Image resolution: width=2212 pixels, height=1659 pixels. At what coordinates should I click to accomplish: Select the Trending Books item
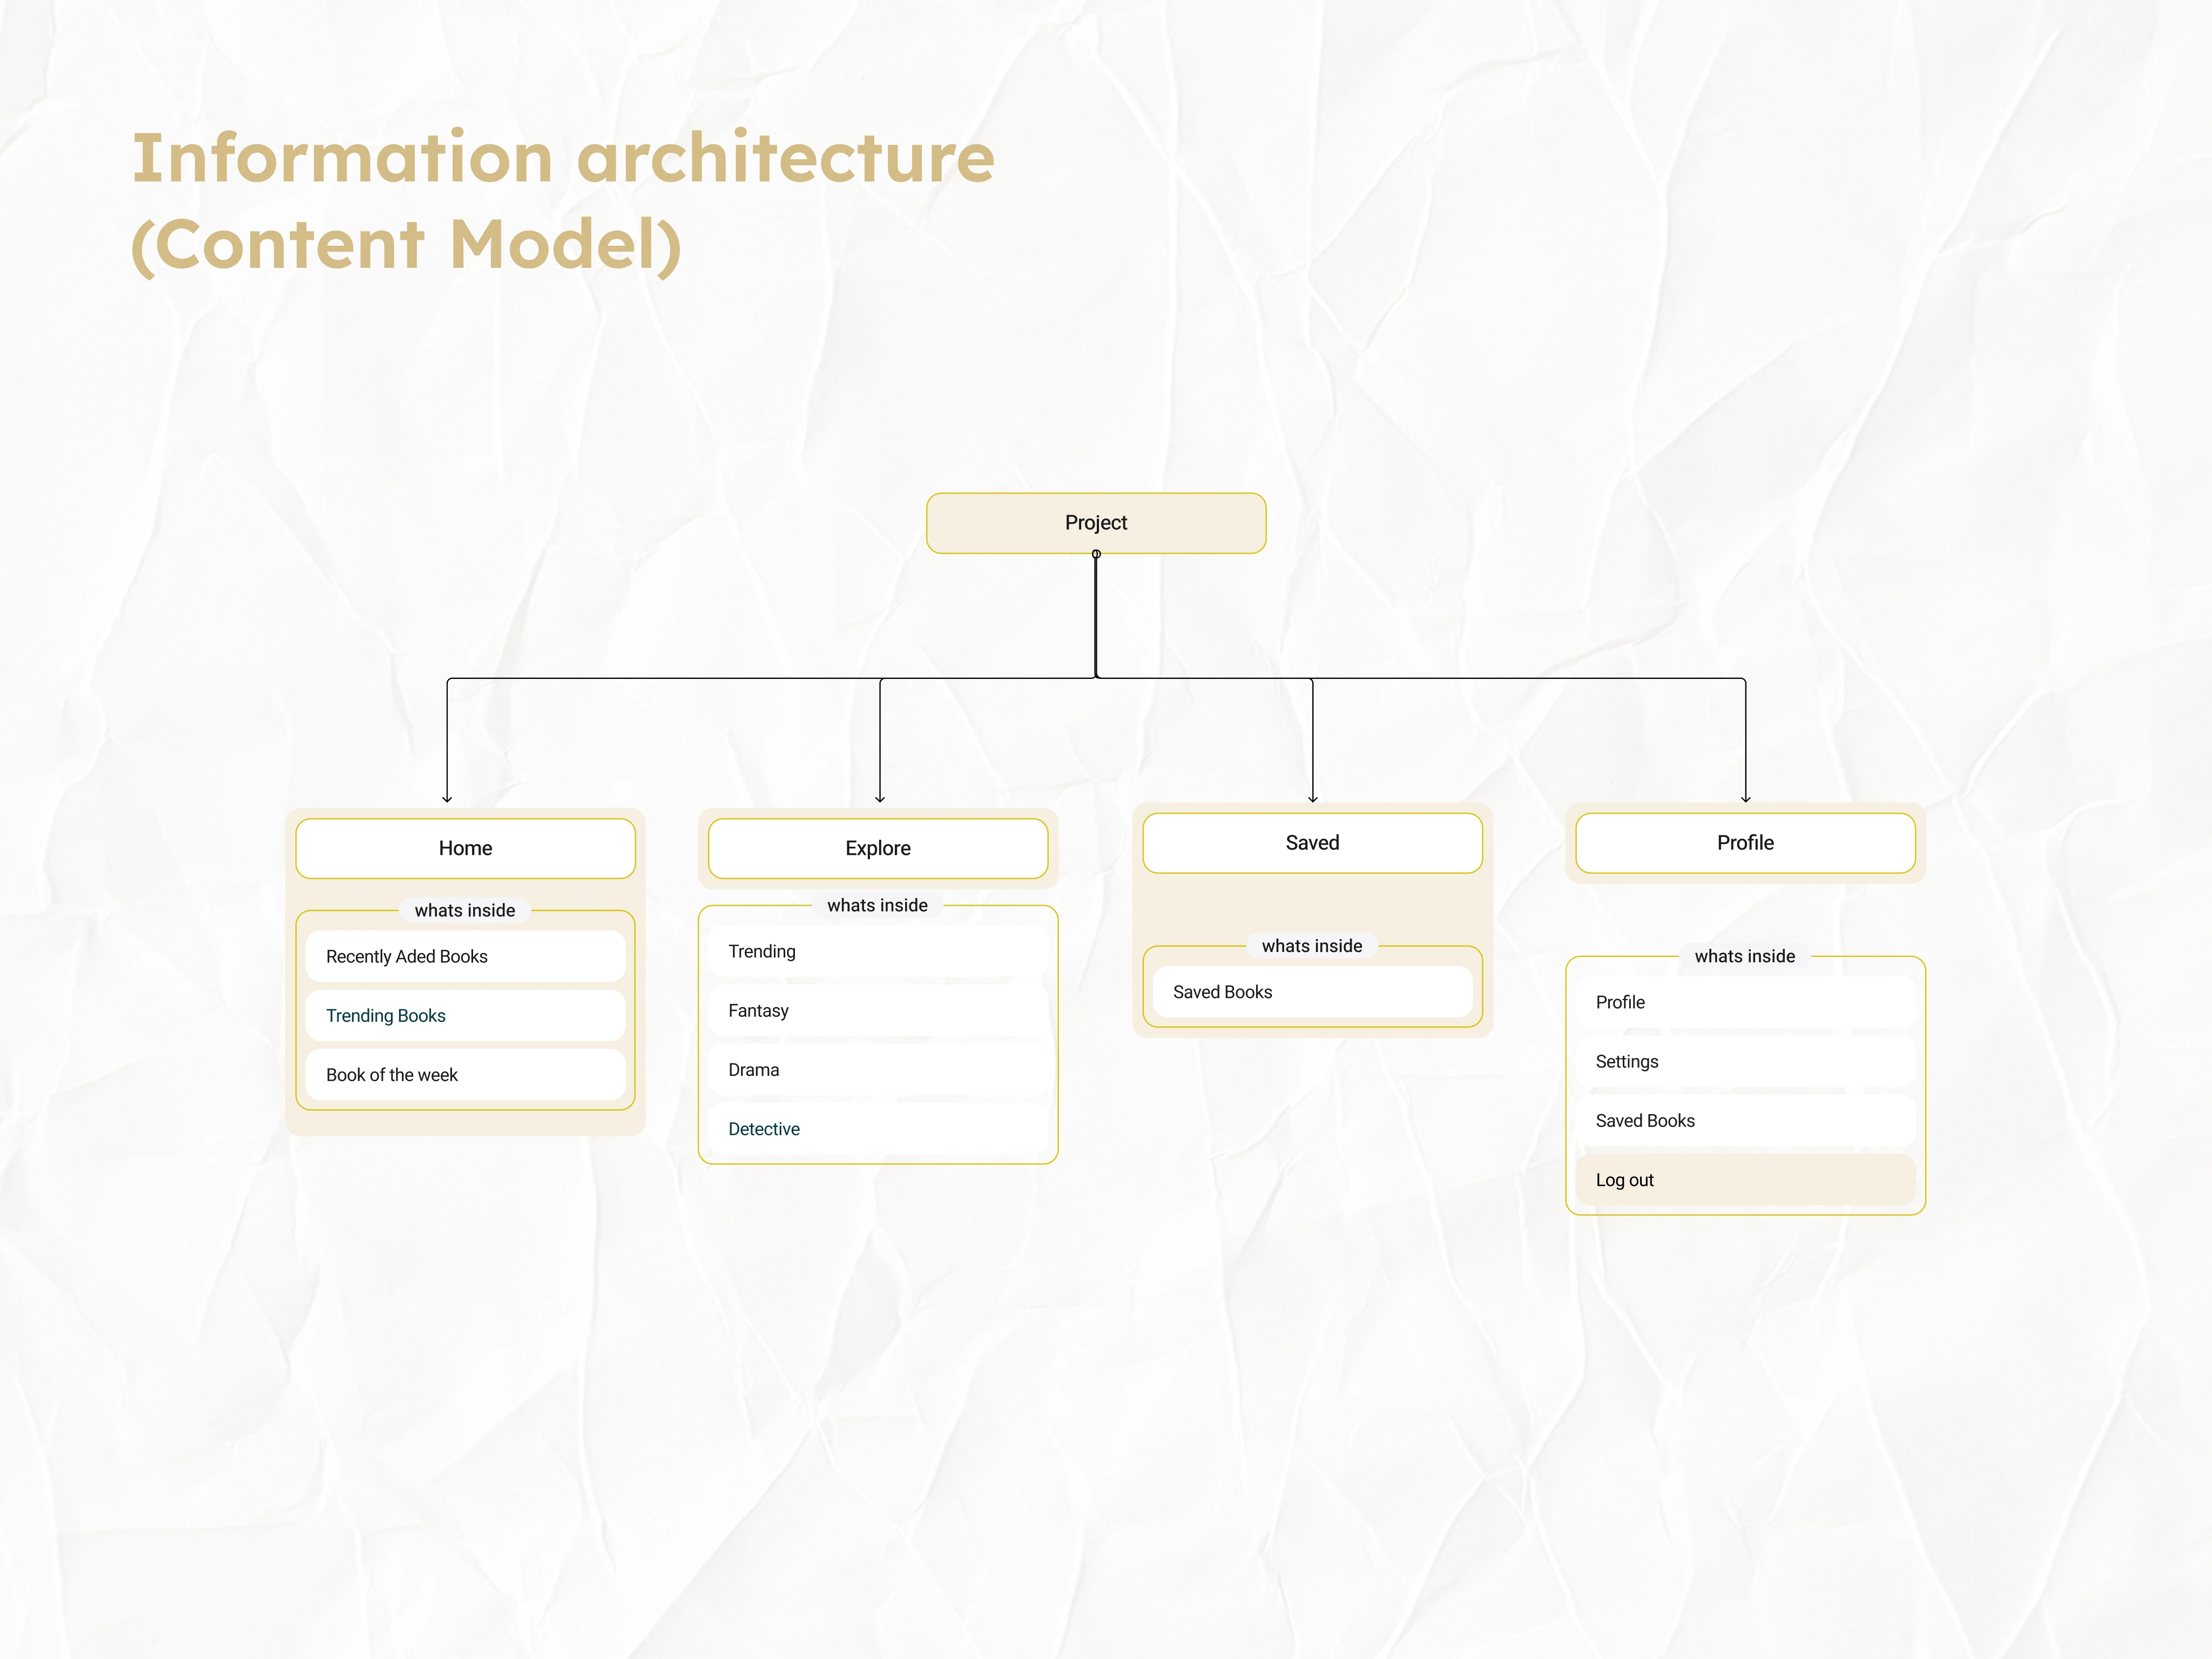pos(465,1015)
